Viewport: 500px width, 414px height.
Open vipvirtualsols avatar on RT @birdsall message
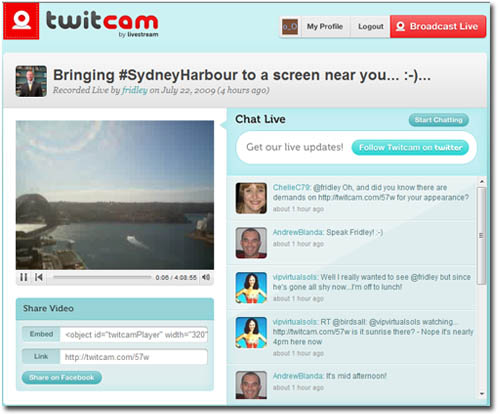tap(251, 333)
